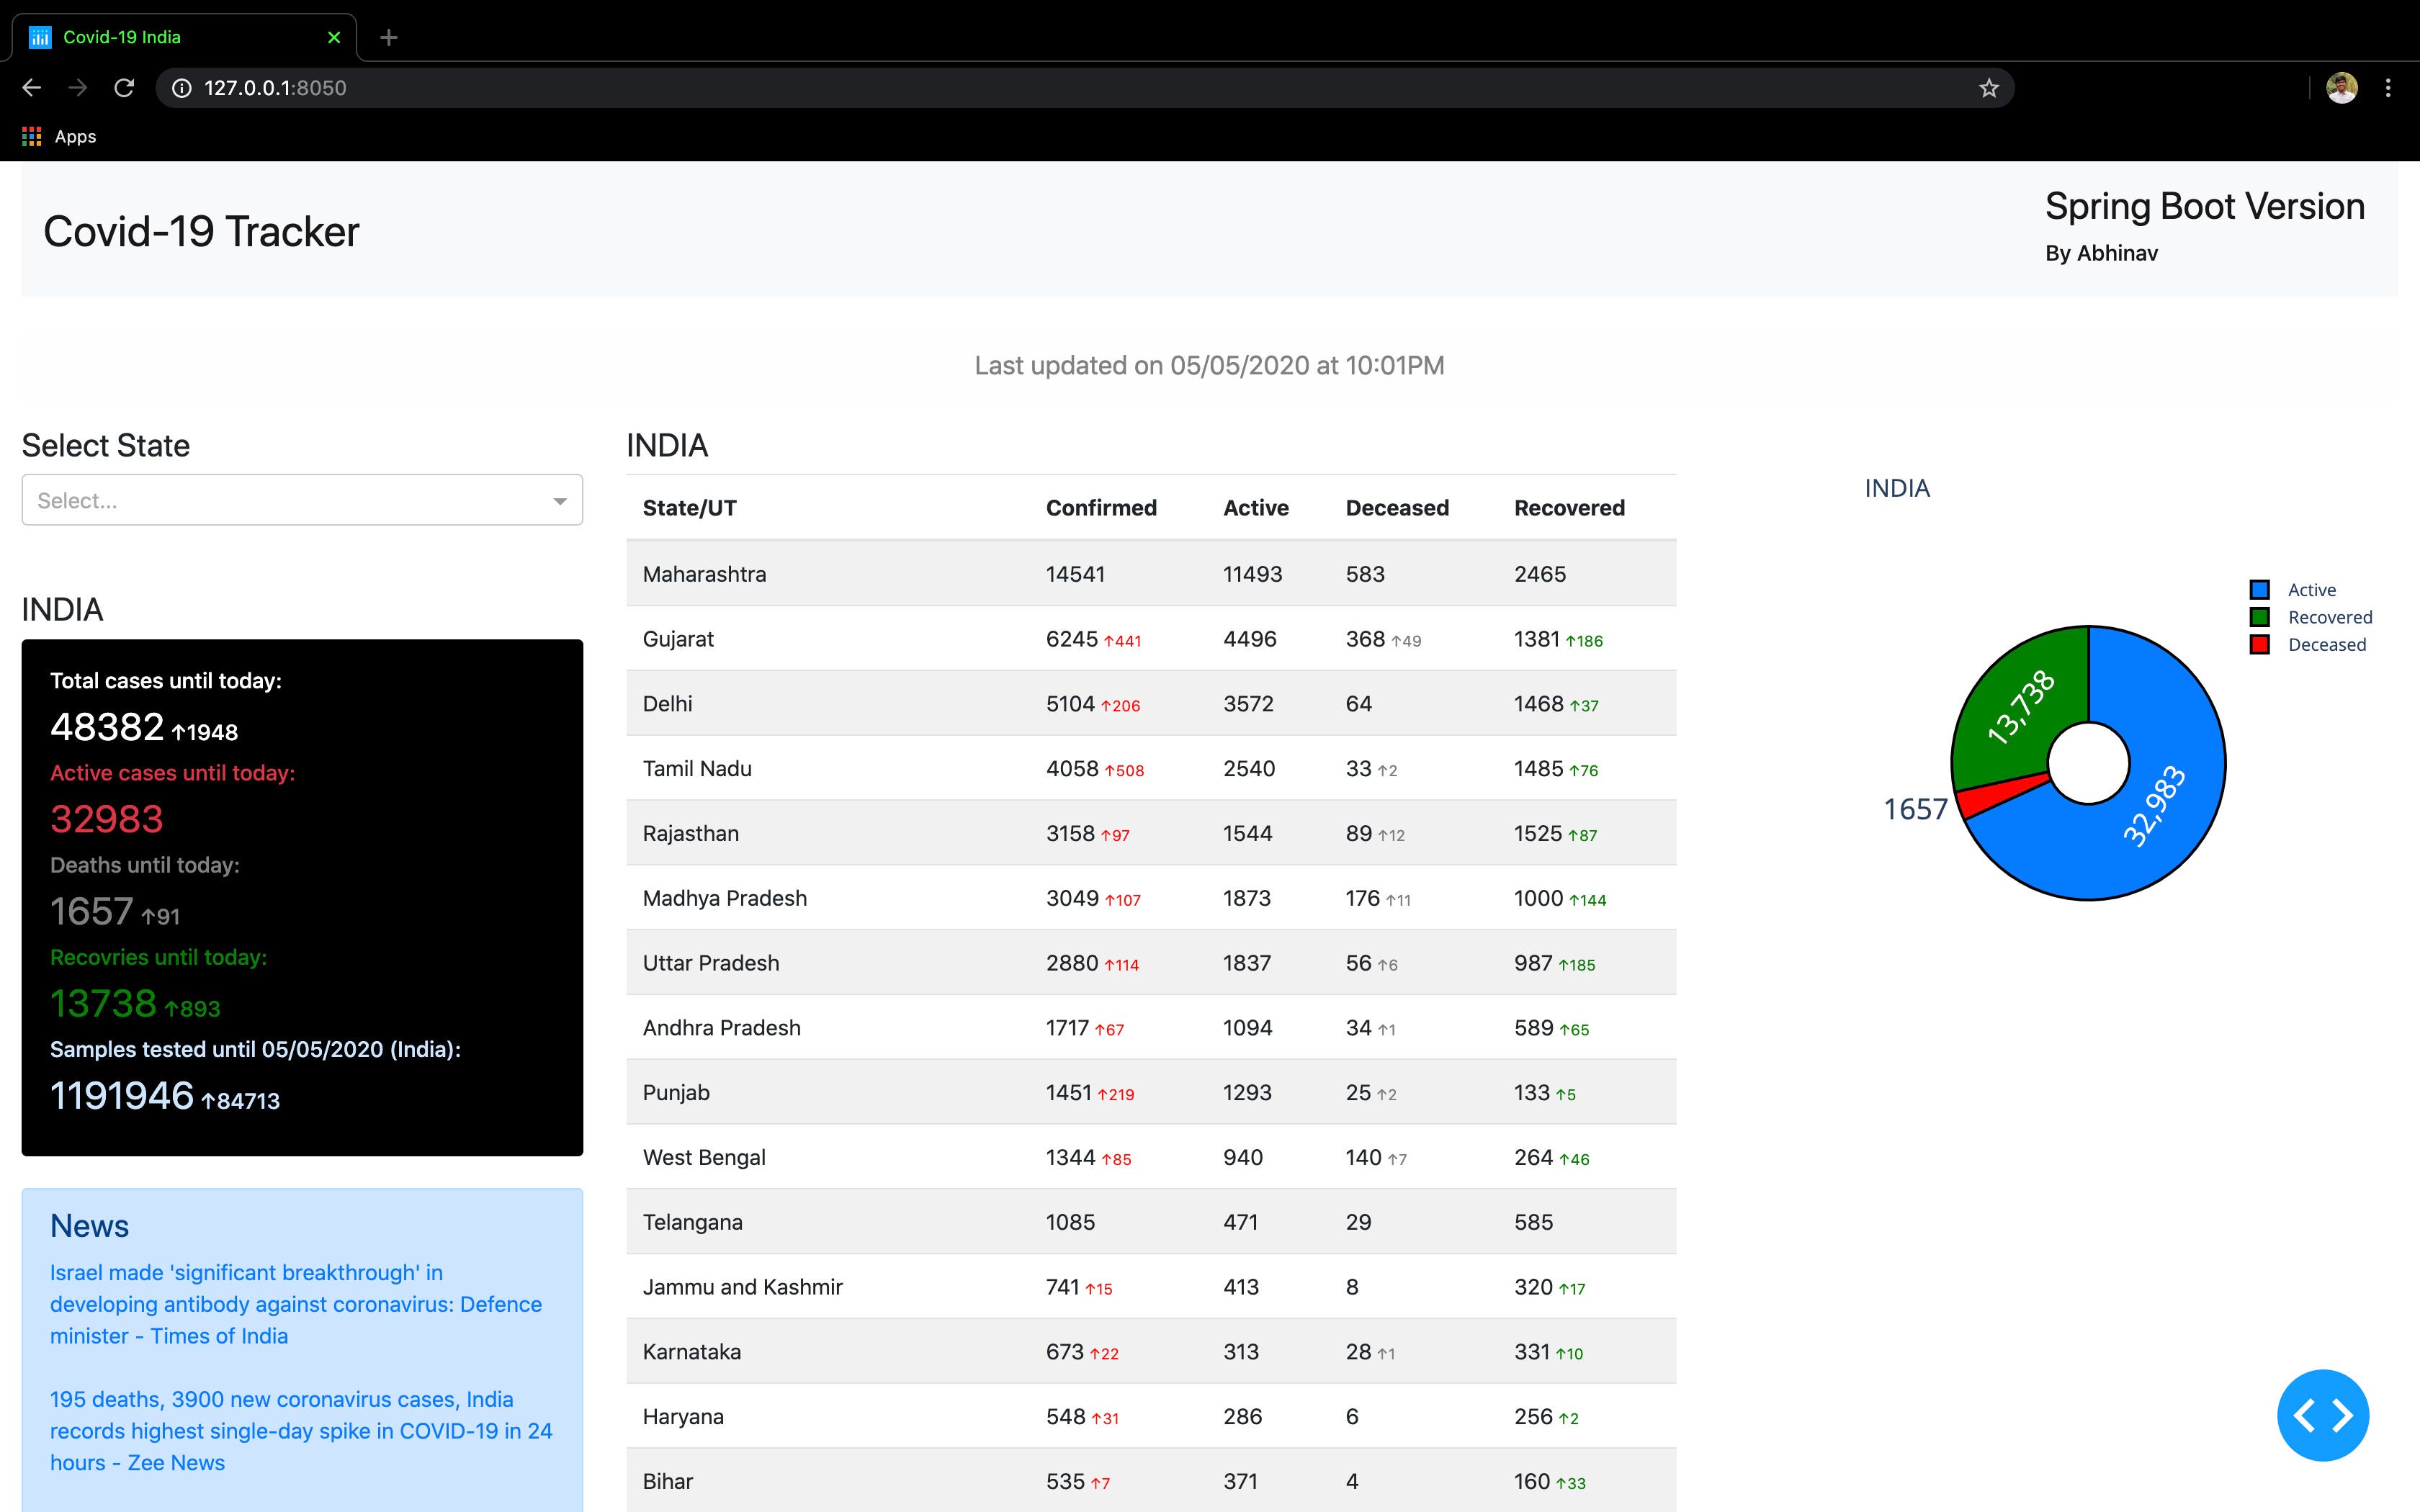This screenshot has height=1512, width=2420.
Task: Toggle the Recovered series in the pie legend
Action: tap(2330, 617)
